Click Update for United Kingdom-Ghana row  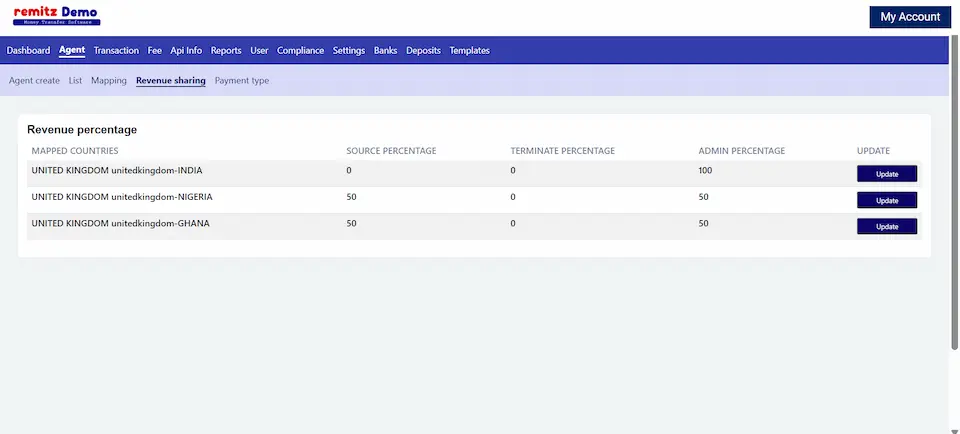[x=886, y=227]
